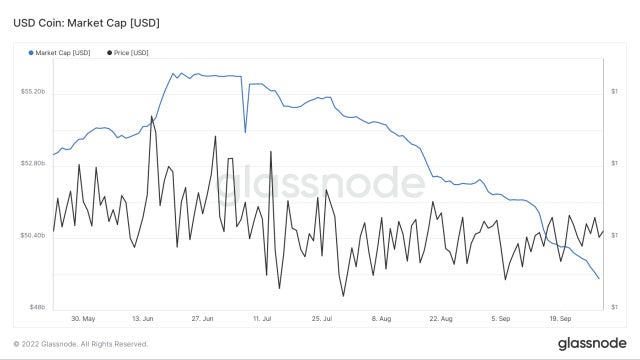
Task: Click the $55.20b y-axis label
Action: point(33,91)
